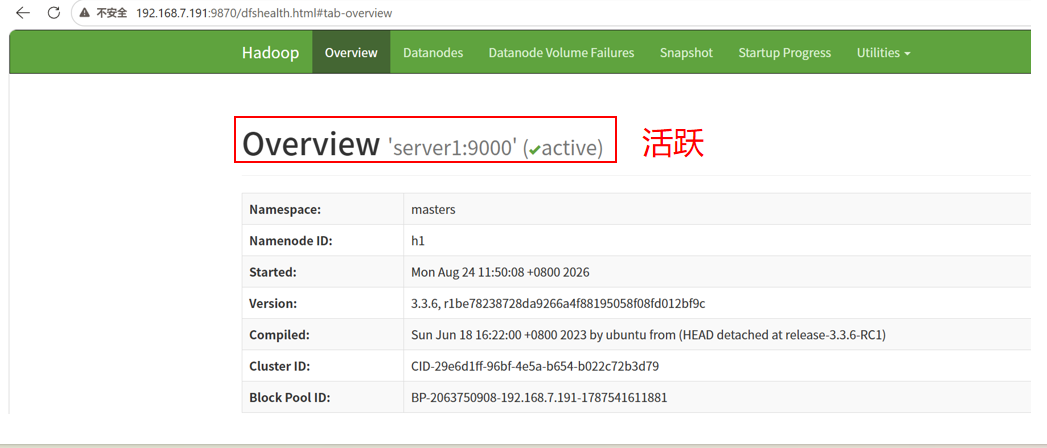Click the Started timestamp value

[500, 272]
